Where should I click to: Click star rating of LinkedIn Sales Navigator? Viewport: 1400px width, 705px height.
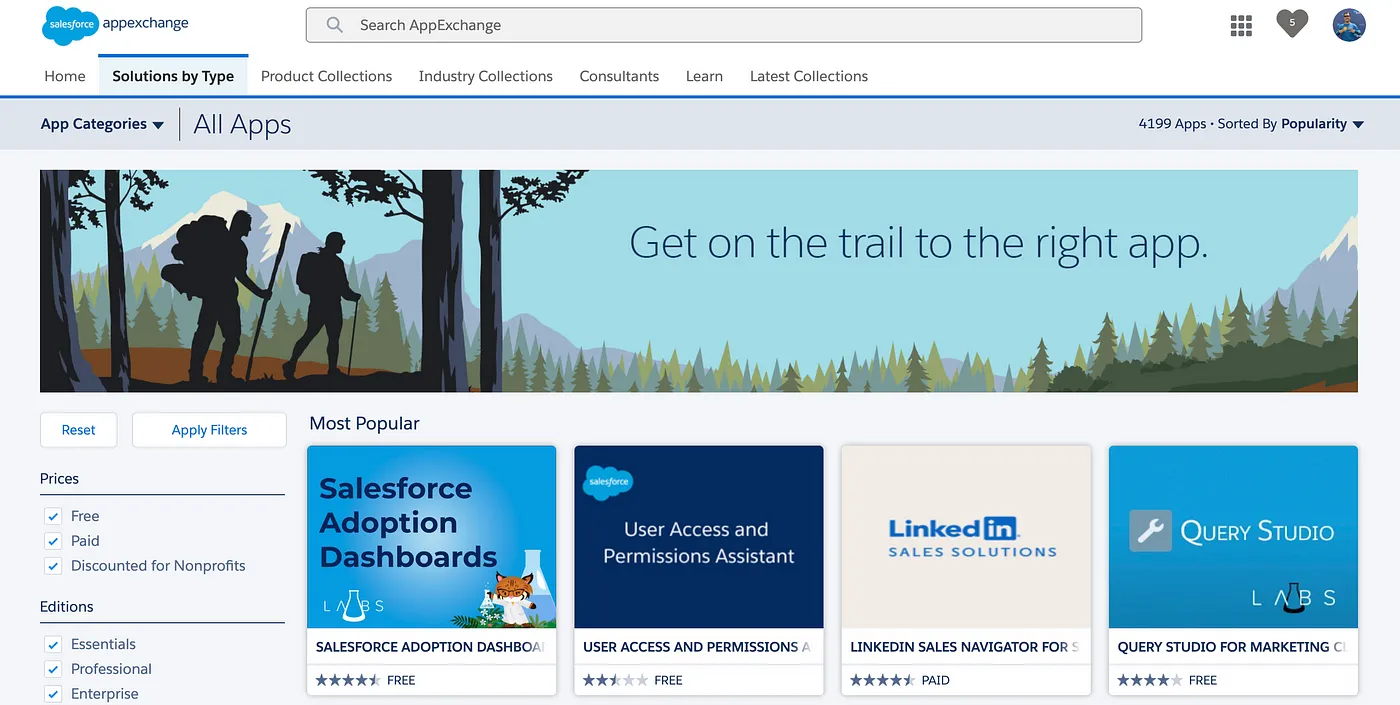(x=882, y=680)
